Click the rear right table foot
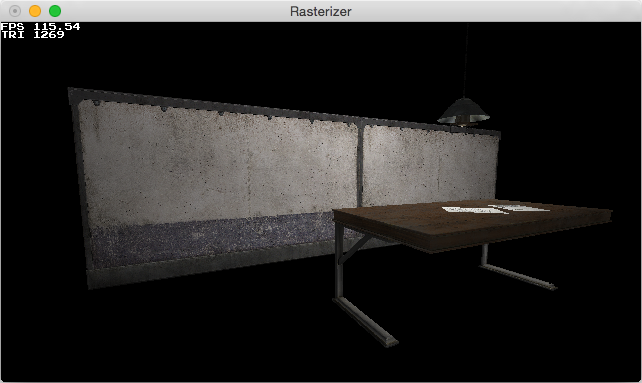 [518, 276]
